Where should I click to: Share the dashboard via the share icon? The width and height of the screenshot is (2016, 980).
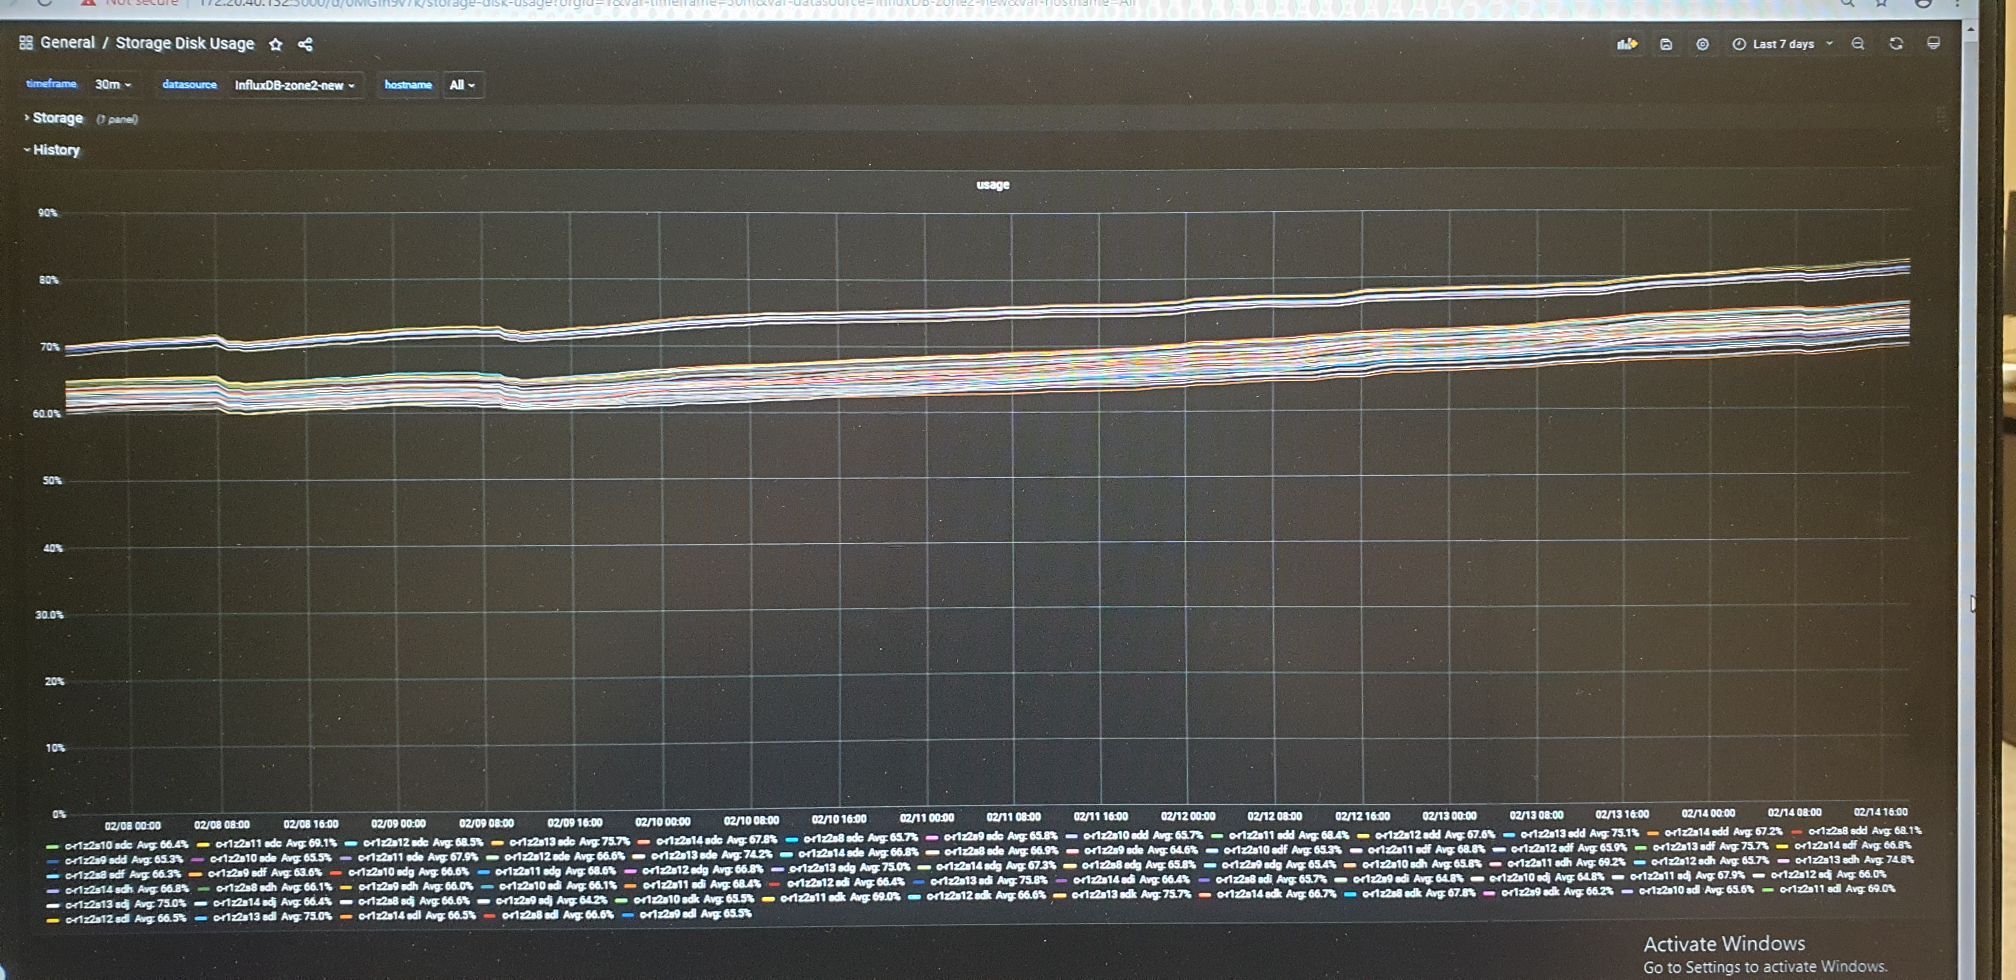coord(306,44)
